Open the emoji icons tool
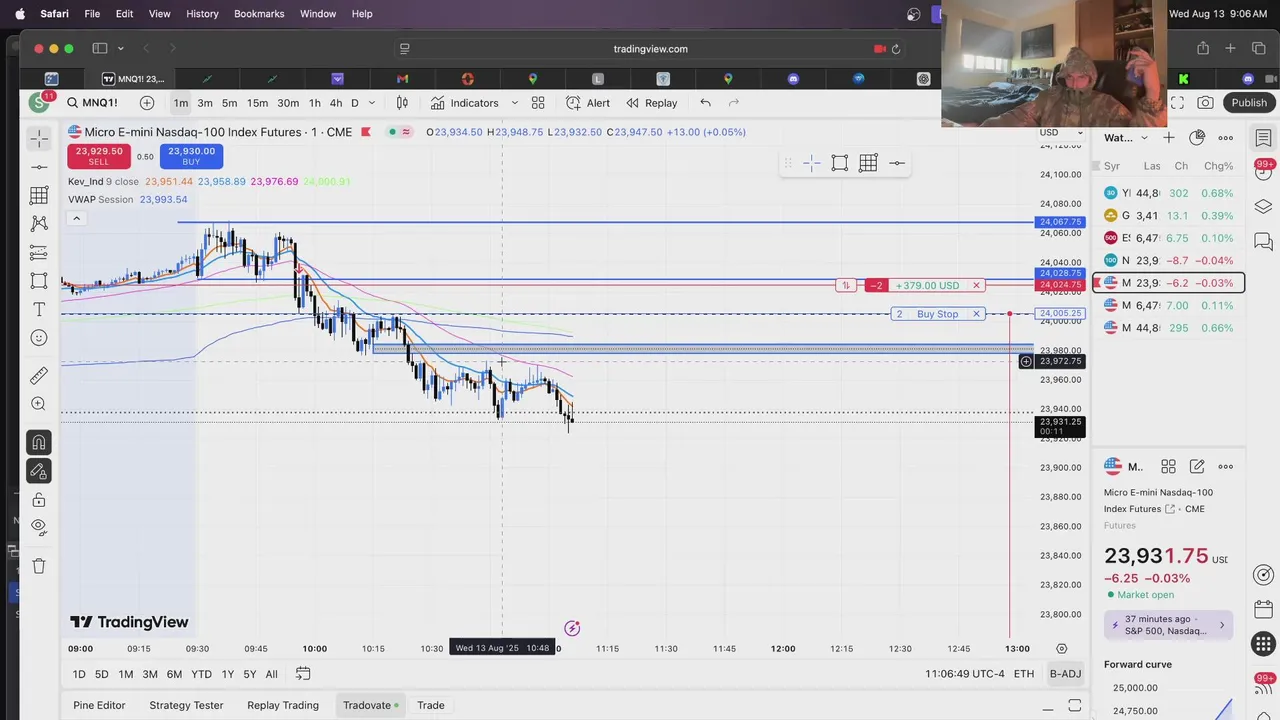 [x=39, y=338]
